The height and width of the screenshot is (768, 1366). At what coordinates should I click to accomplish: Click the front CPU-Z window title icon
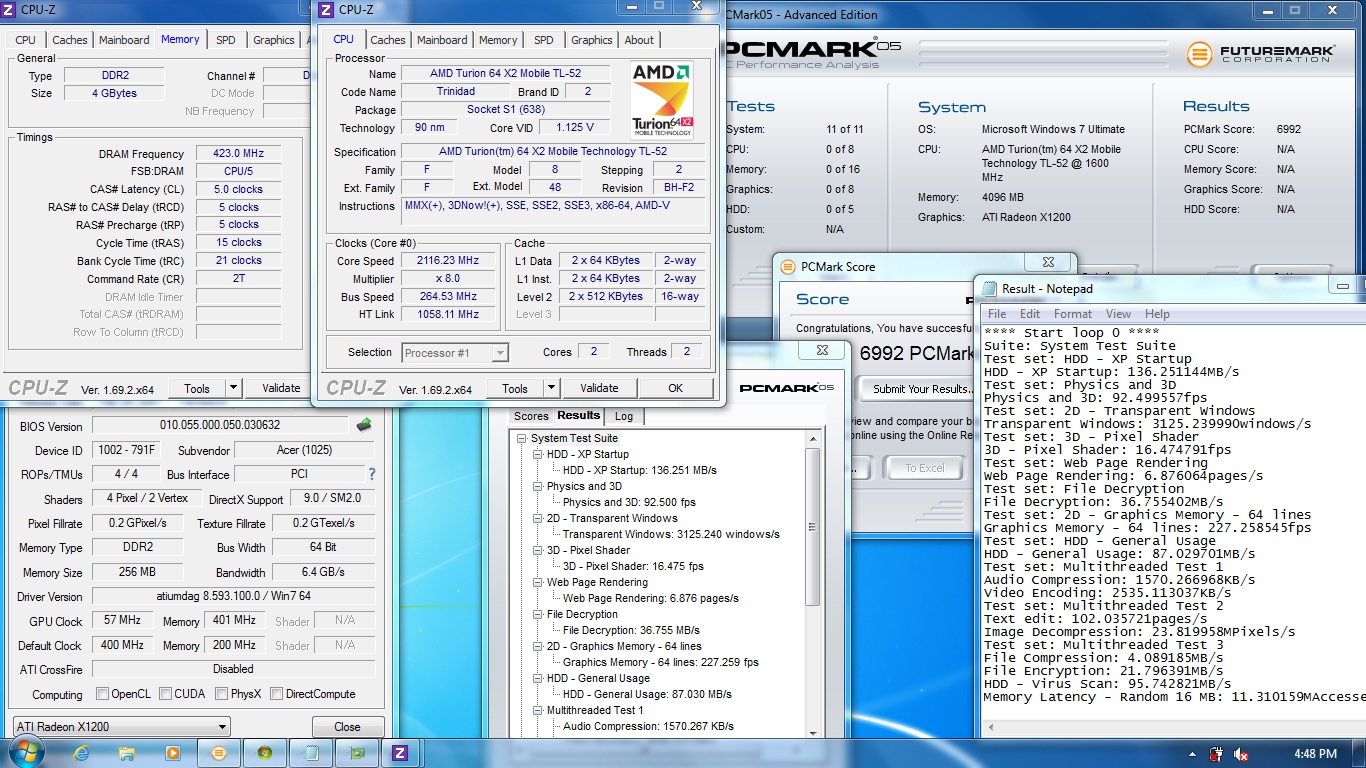click(326, 10)
